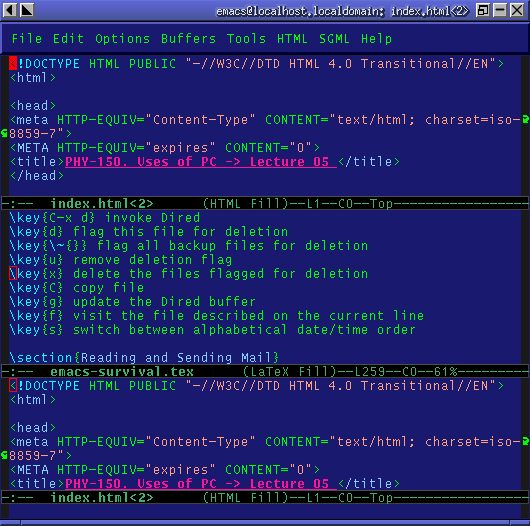Image resolution: width=530 pixels, height=526 pixels.
Task: Click the minimize window icon
Action: pos(500,10)
